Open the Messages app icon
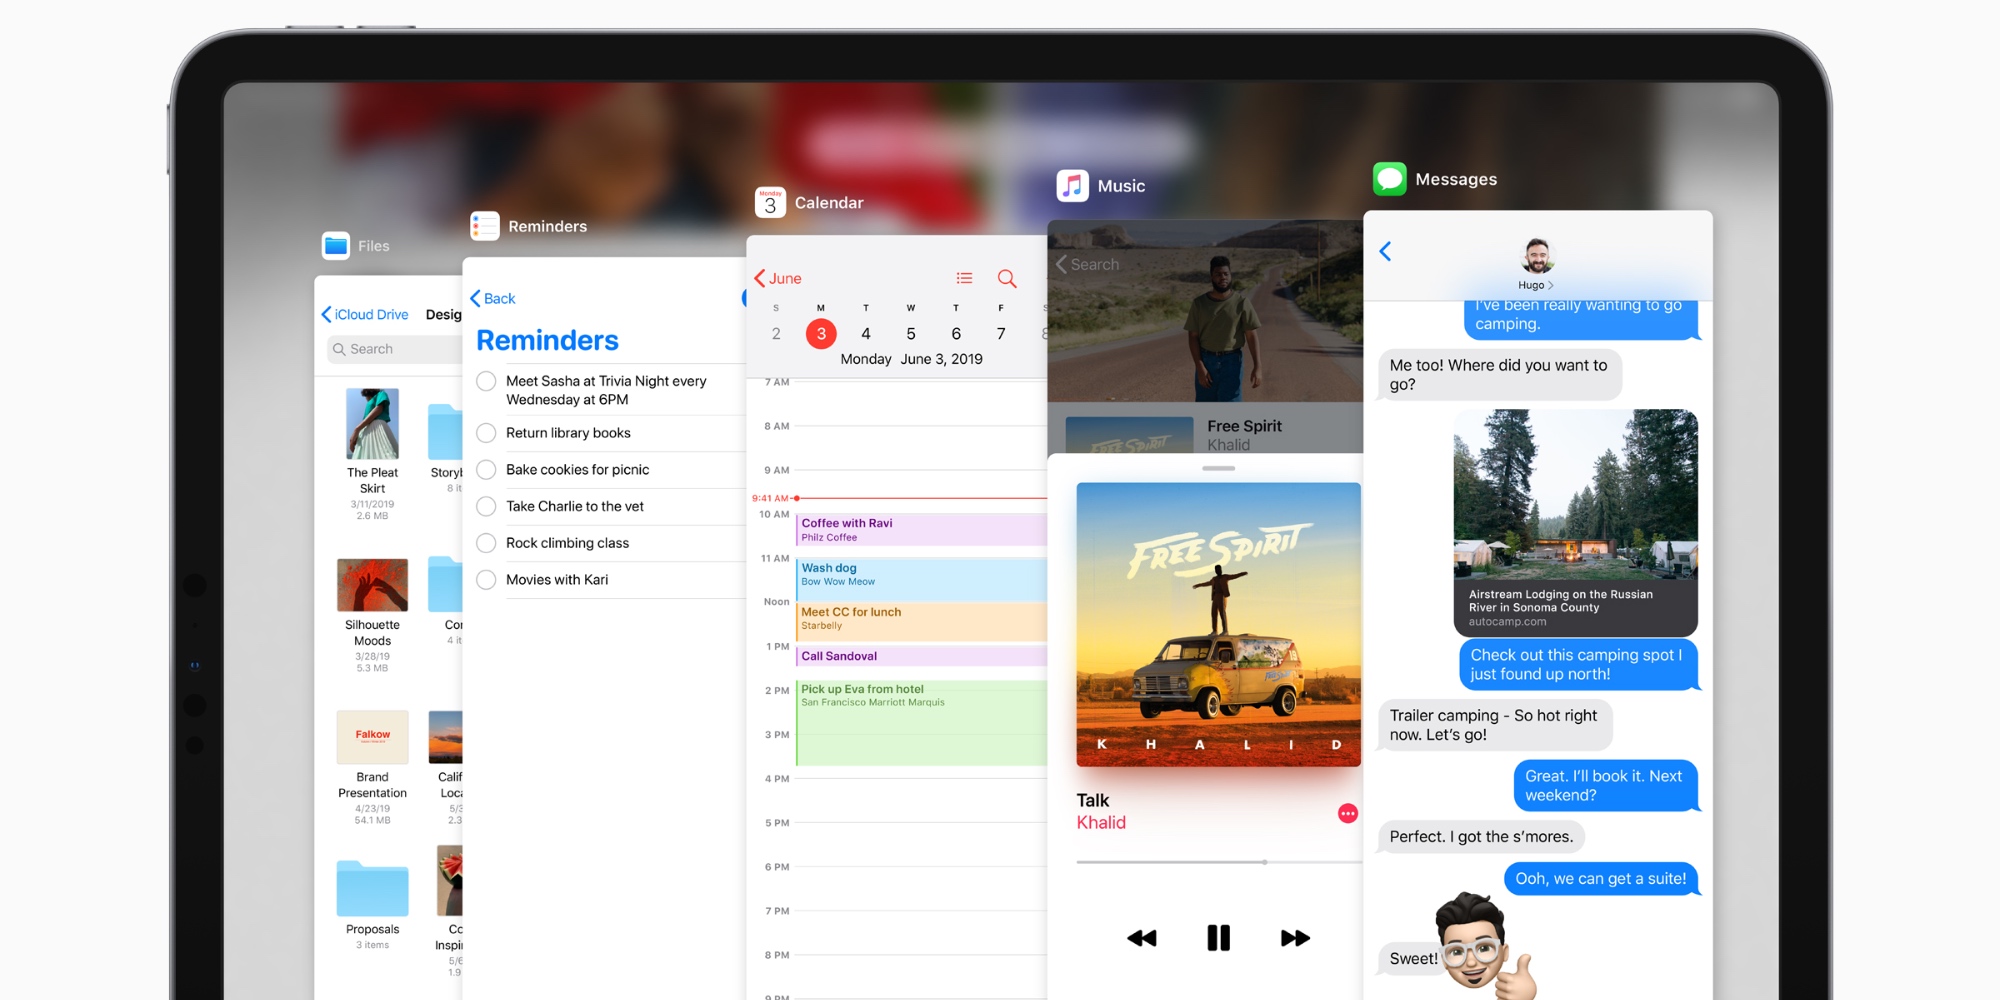The width and height of the screenshot is (2000, 1000). pyautogui.click(x=1389, y=178)
